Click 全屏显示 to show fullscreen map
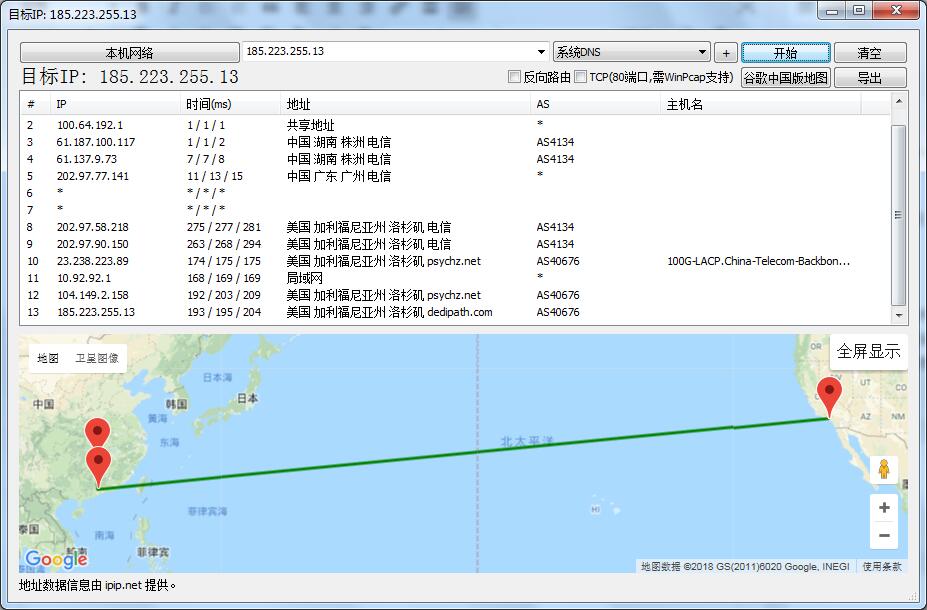927x610 pixels. point(868,352)
